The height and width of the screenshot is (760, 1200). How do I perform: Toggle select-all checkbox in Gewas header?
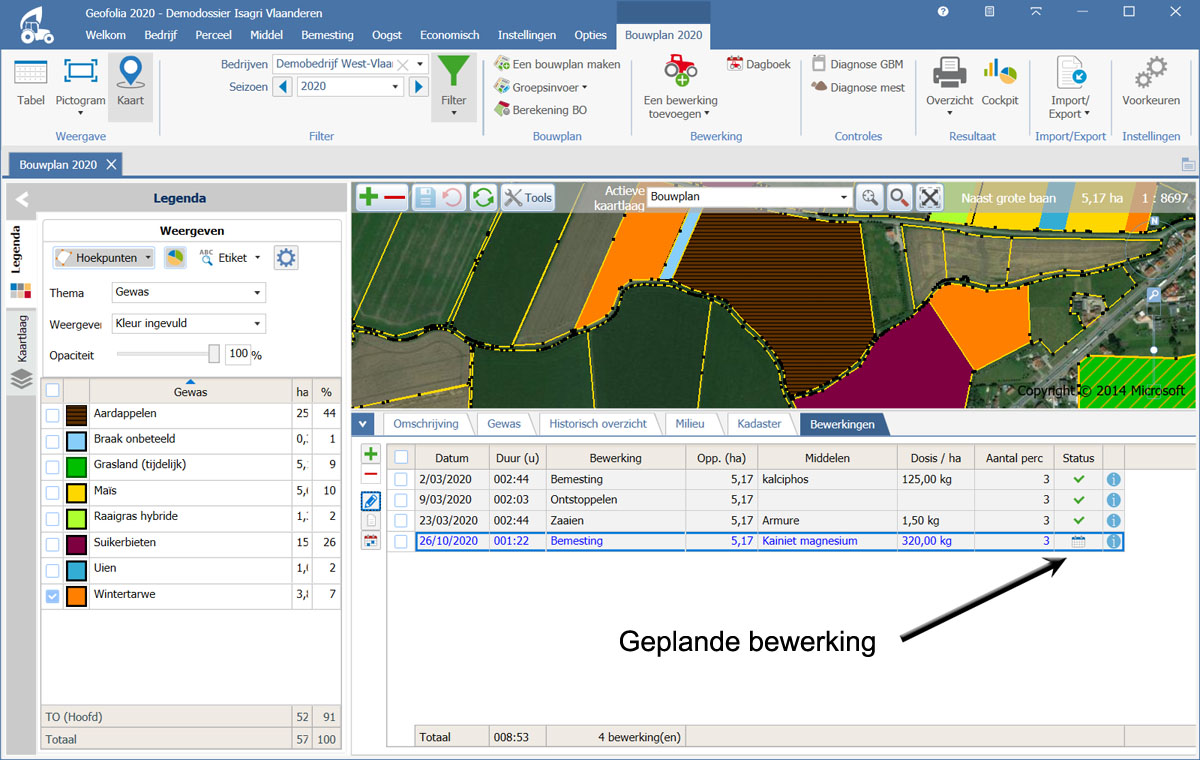pos(52,391)
